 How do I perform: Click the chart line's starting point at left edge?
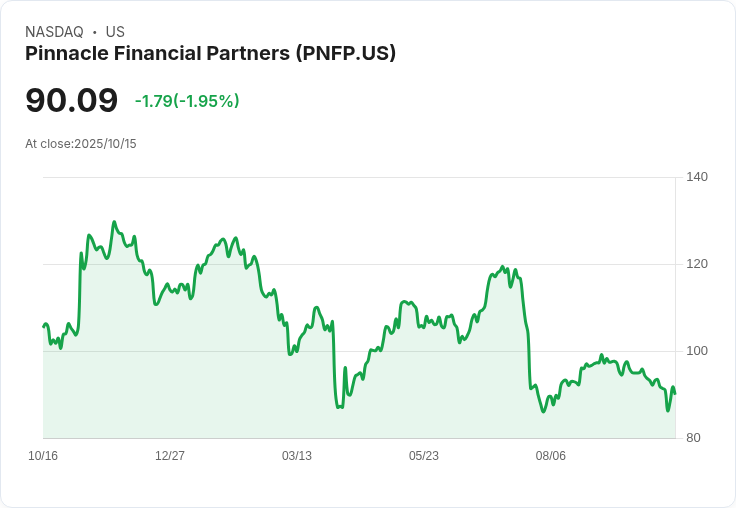(x=43, y=326)
